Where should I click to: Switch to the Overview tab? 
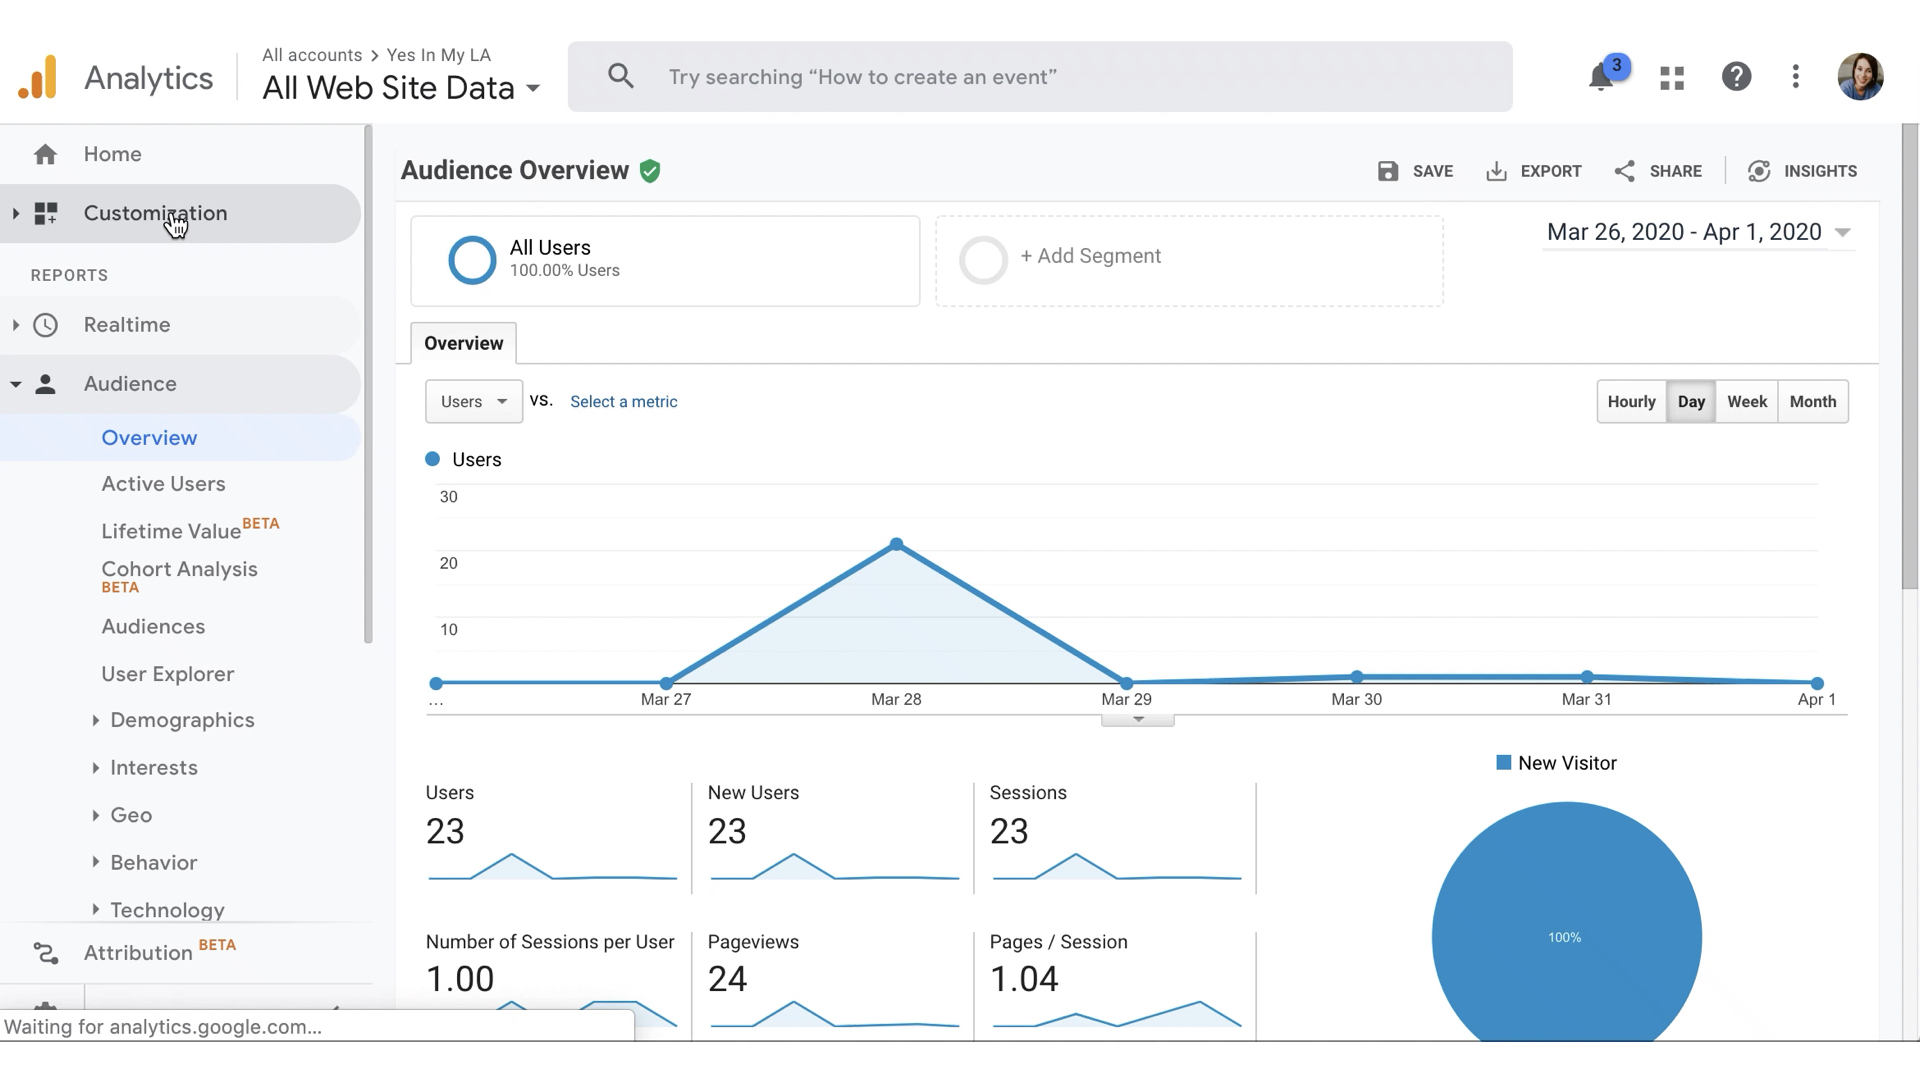pos(463,343)
